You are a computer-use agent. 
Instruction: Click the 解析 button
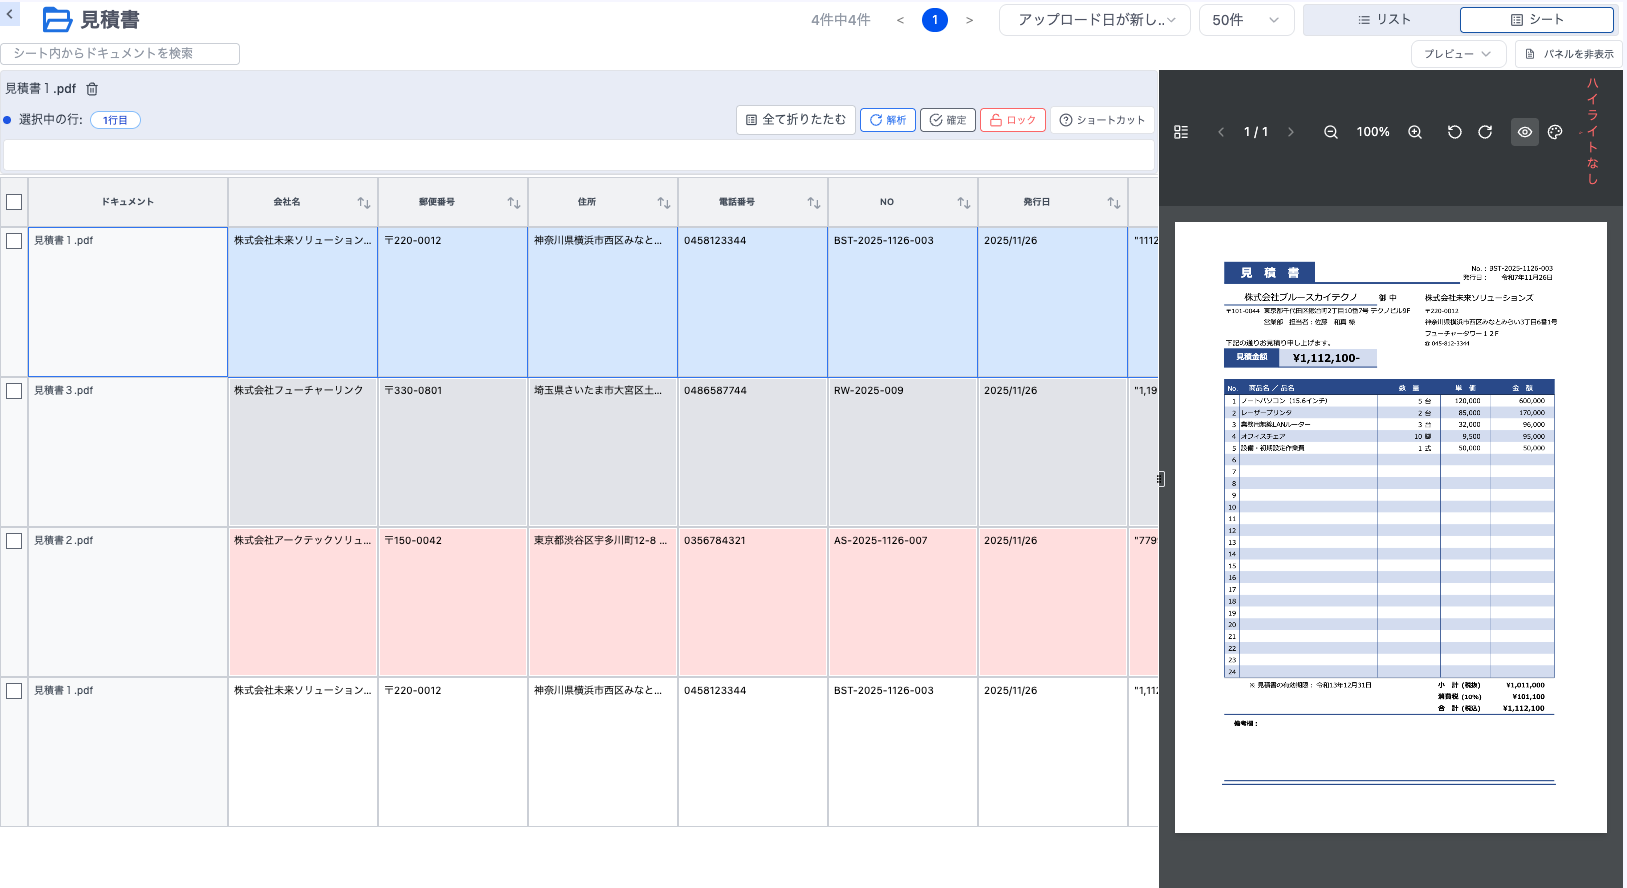point(888,120)
